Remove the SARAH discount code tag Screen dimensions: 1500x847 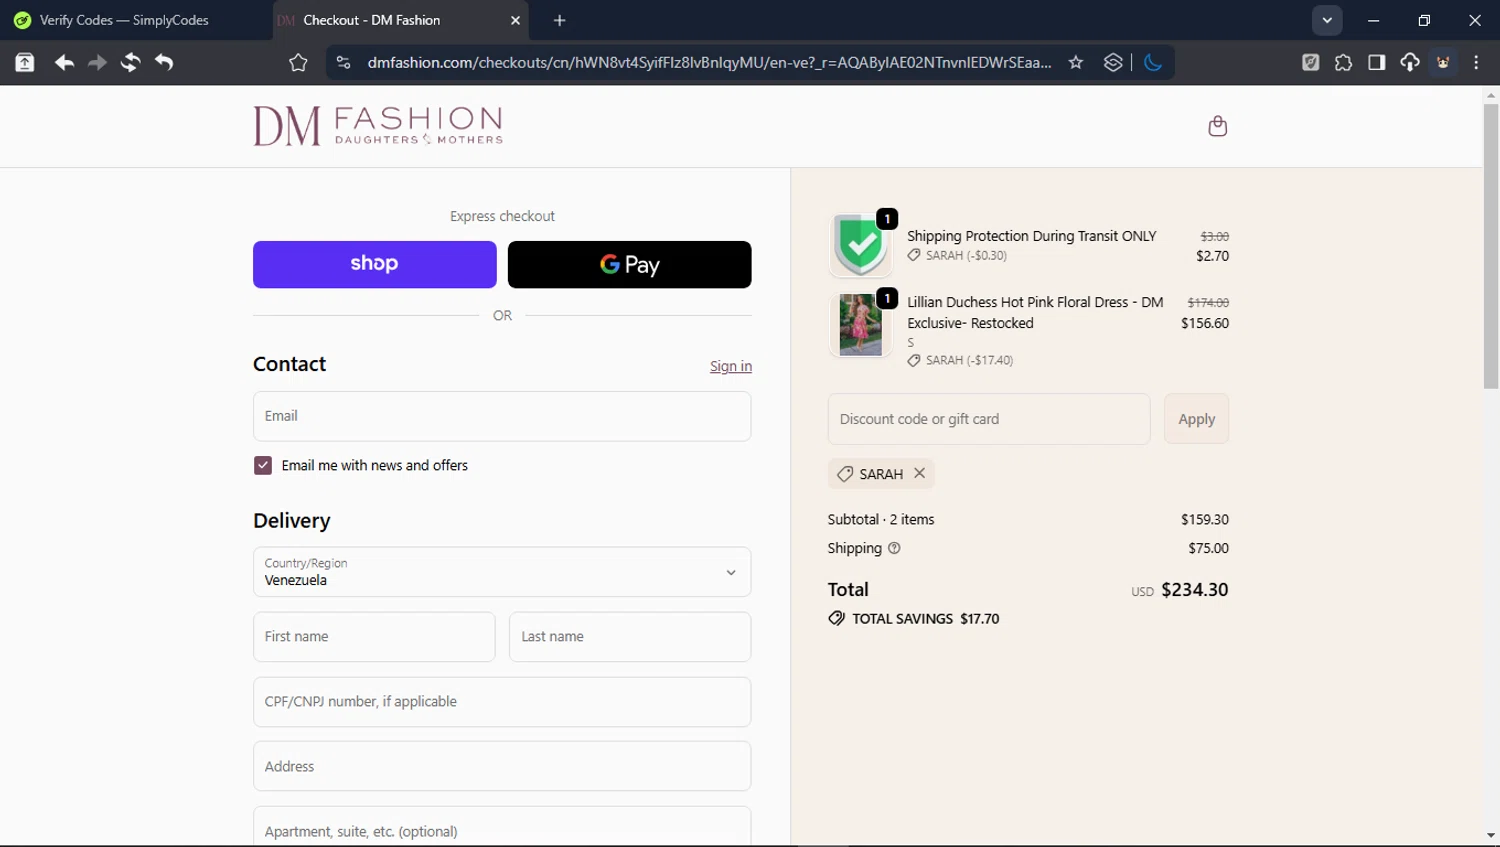[x=919, y=473]
